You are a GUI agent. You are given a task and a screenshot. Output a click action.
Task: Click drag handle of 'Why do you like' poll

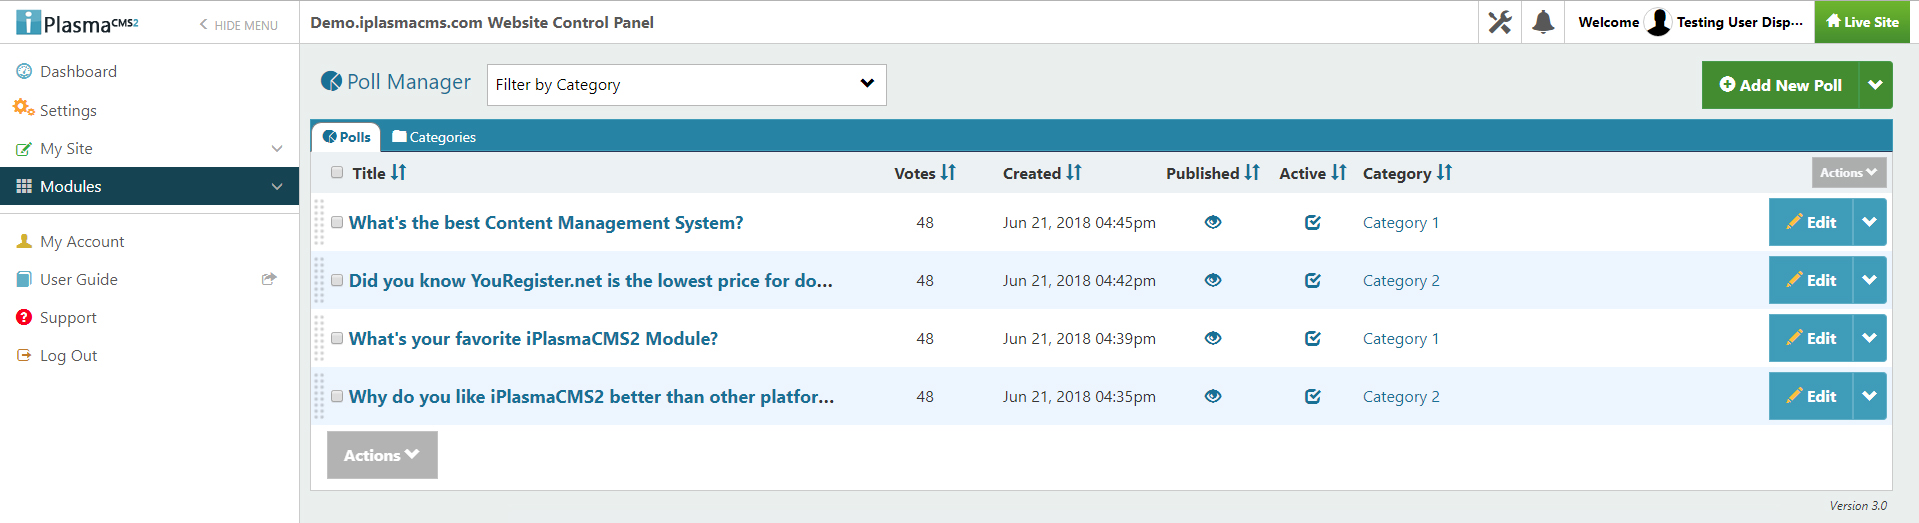319,396
